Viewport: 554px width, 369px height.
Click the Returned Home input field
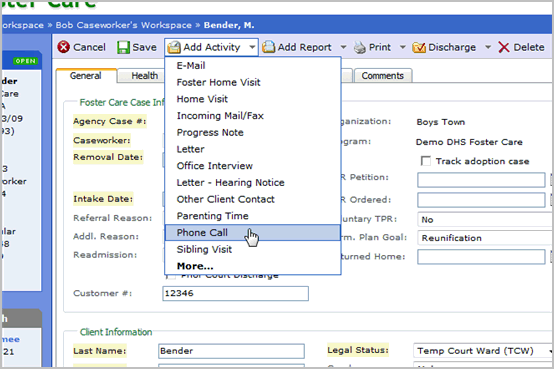481,257
